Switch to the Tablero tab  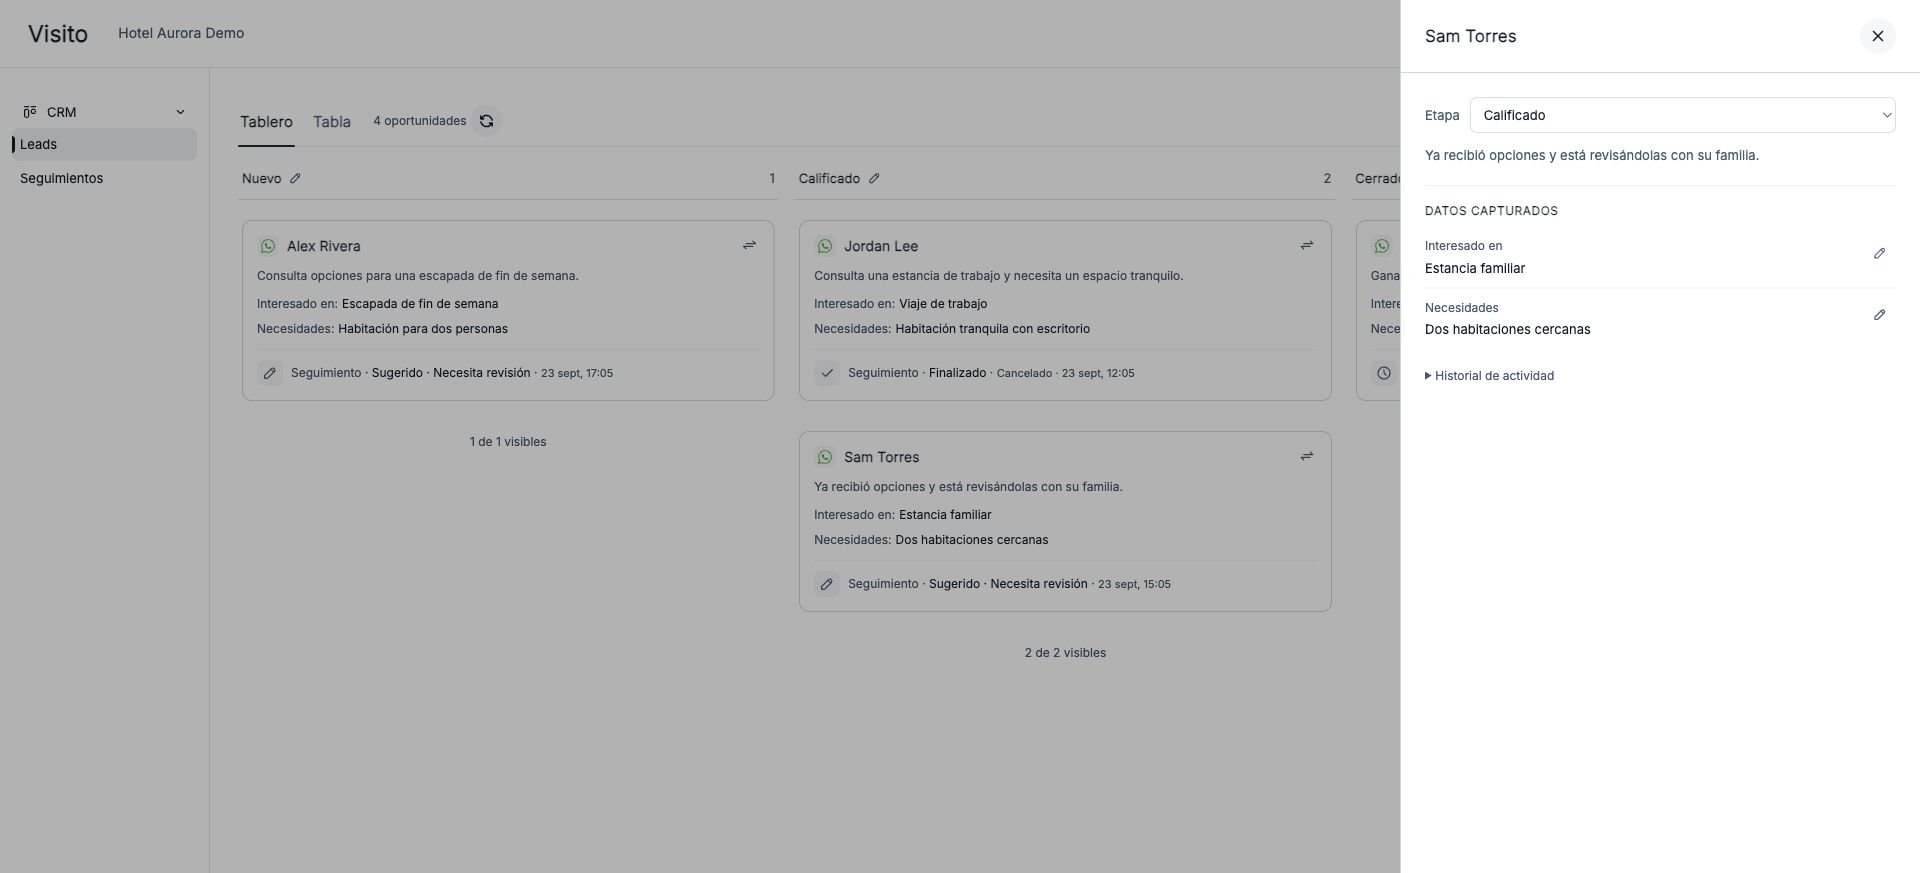(x=266, y=122)
